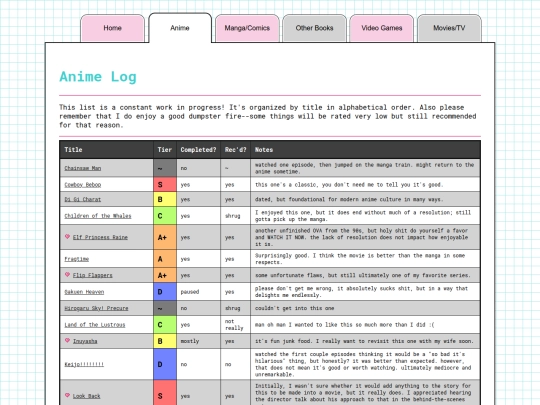Click the heart icon beside Inuyasha
The height and width of the screenshot is (405, 540).
click(x=68, y=341)
